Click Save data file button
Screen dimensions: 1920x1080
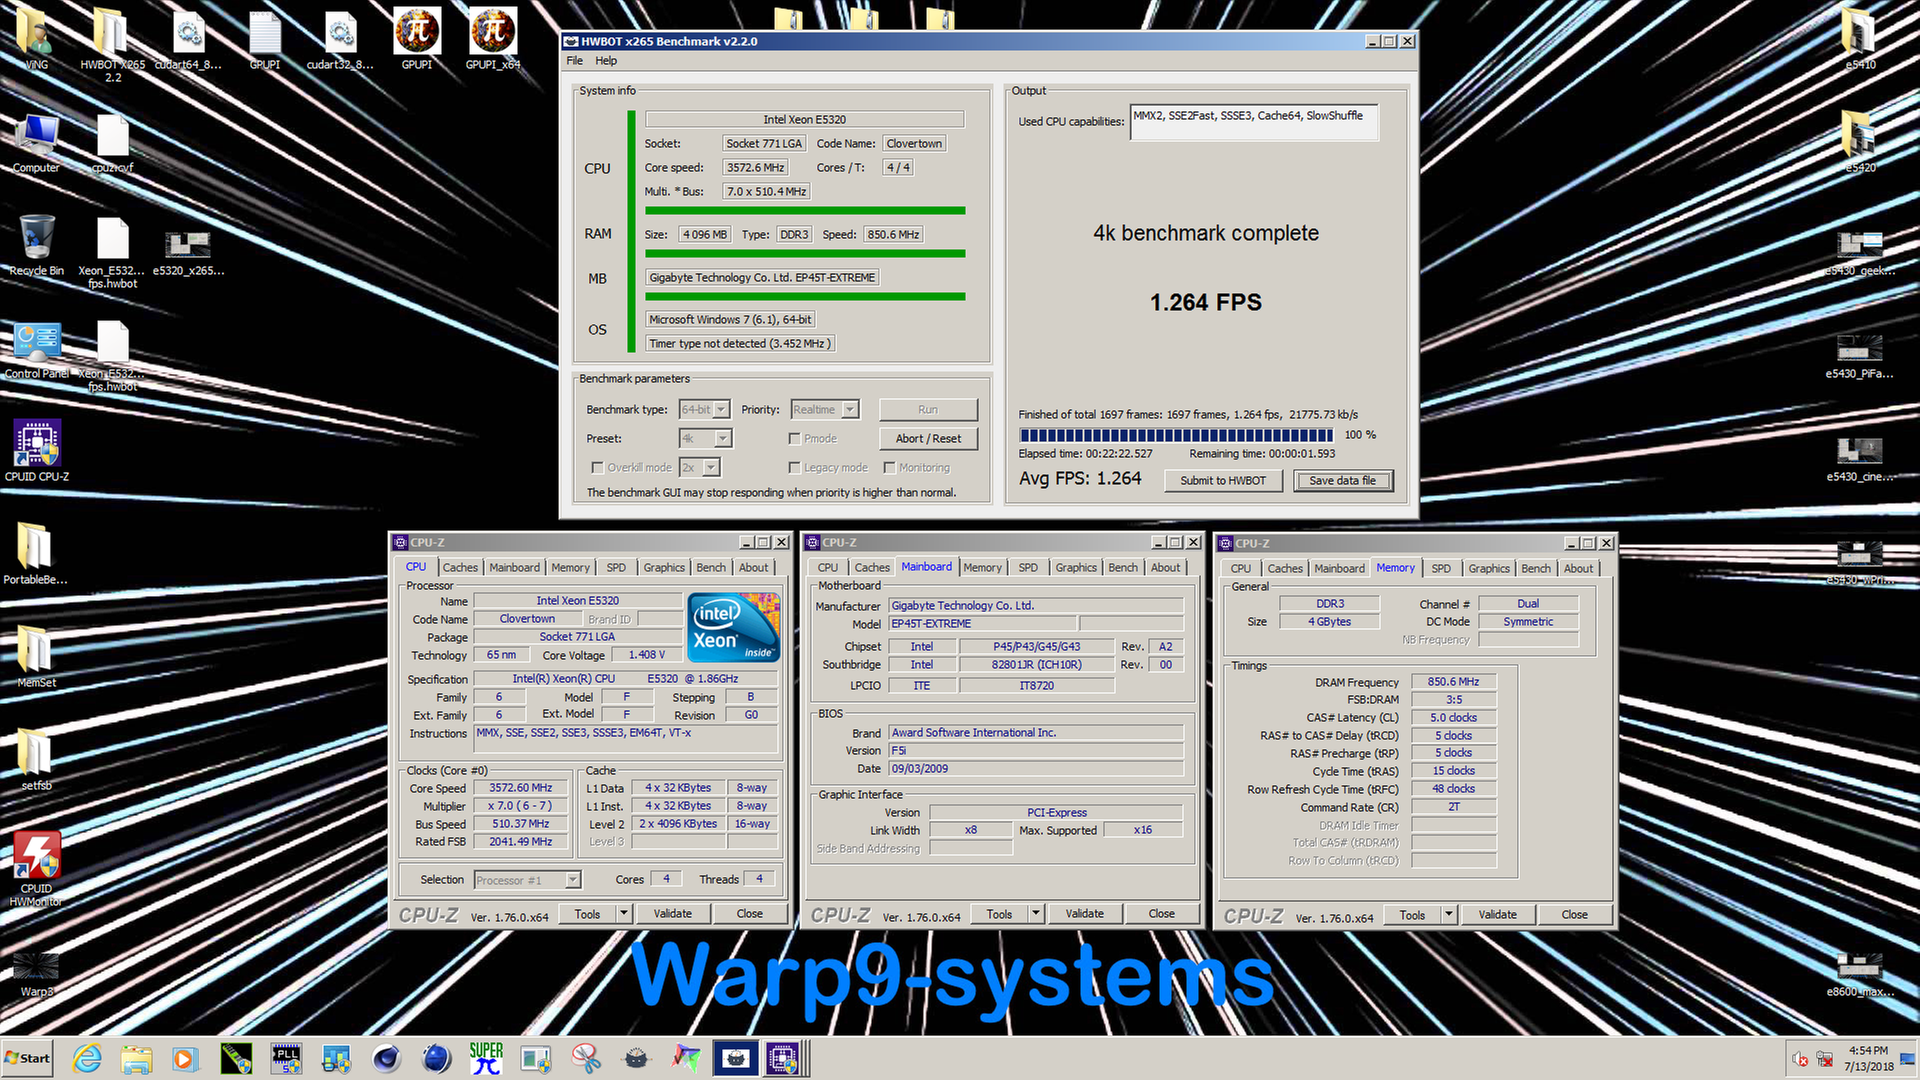click(1343, 481)
